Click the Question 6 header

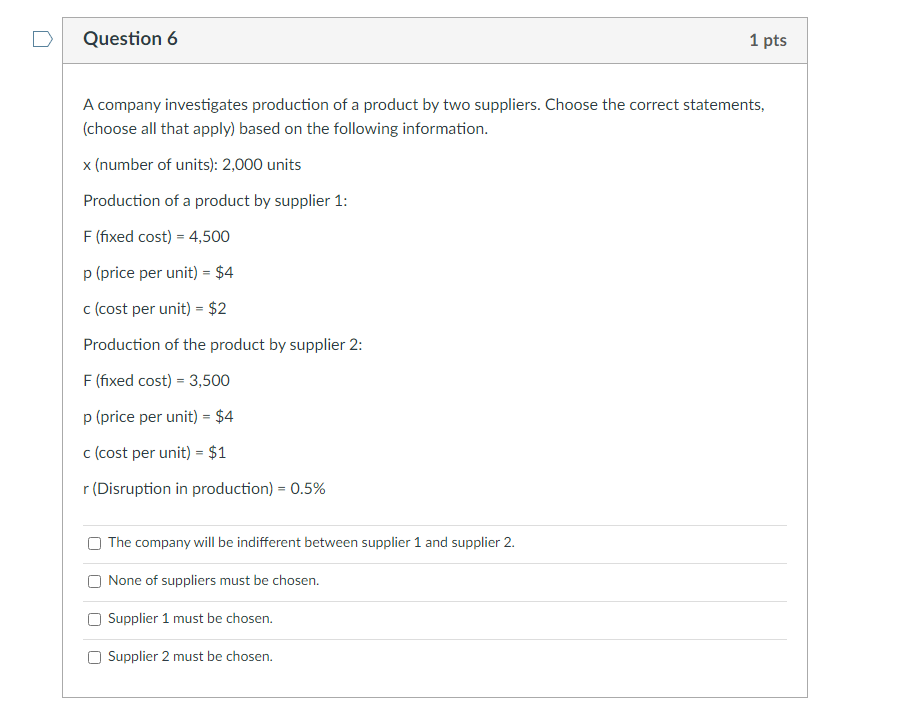131,38
